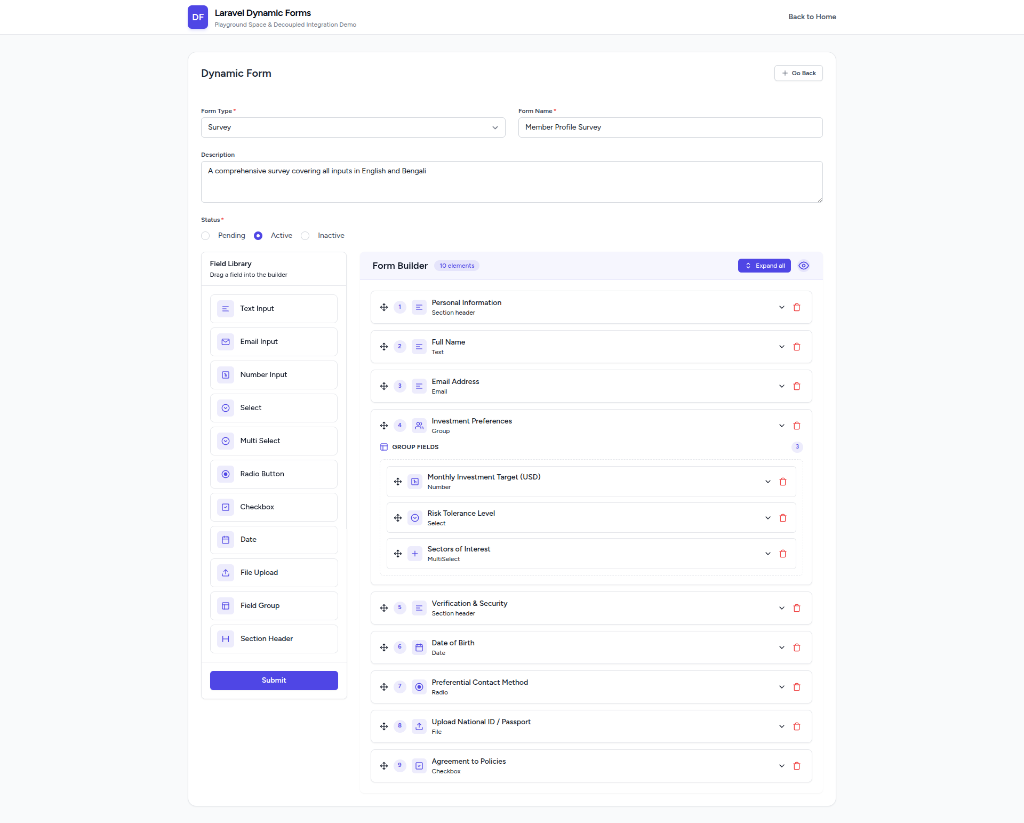Delete Upload National ID / Passport field
Image resolution: width=1024 pixels, height=823 pixels.
click(x=797, y=726)
